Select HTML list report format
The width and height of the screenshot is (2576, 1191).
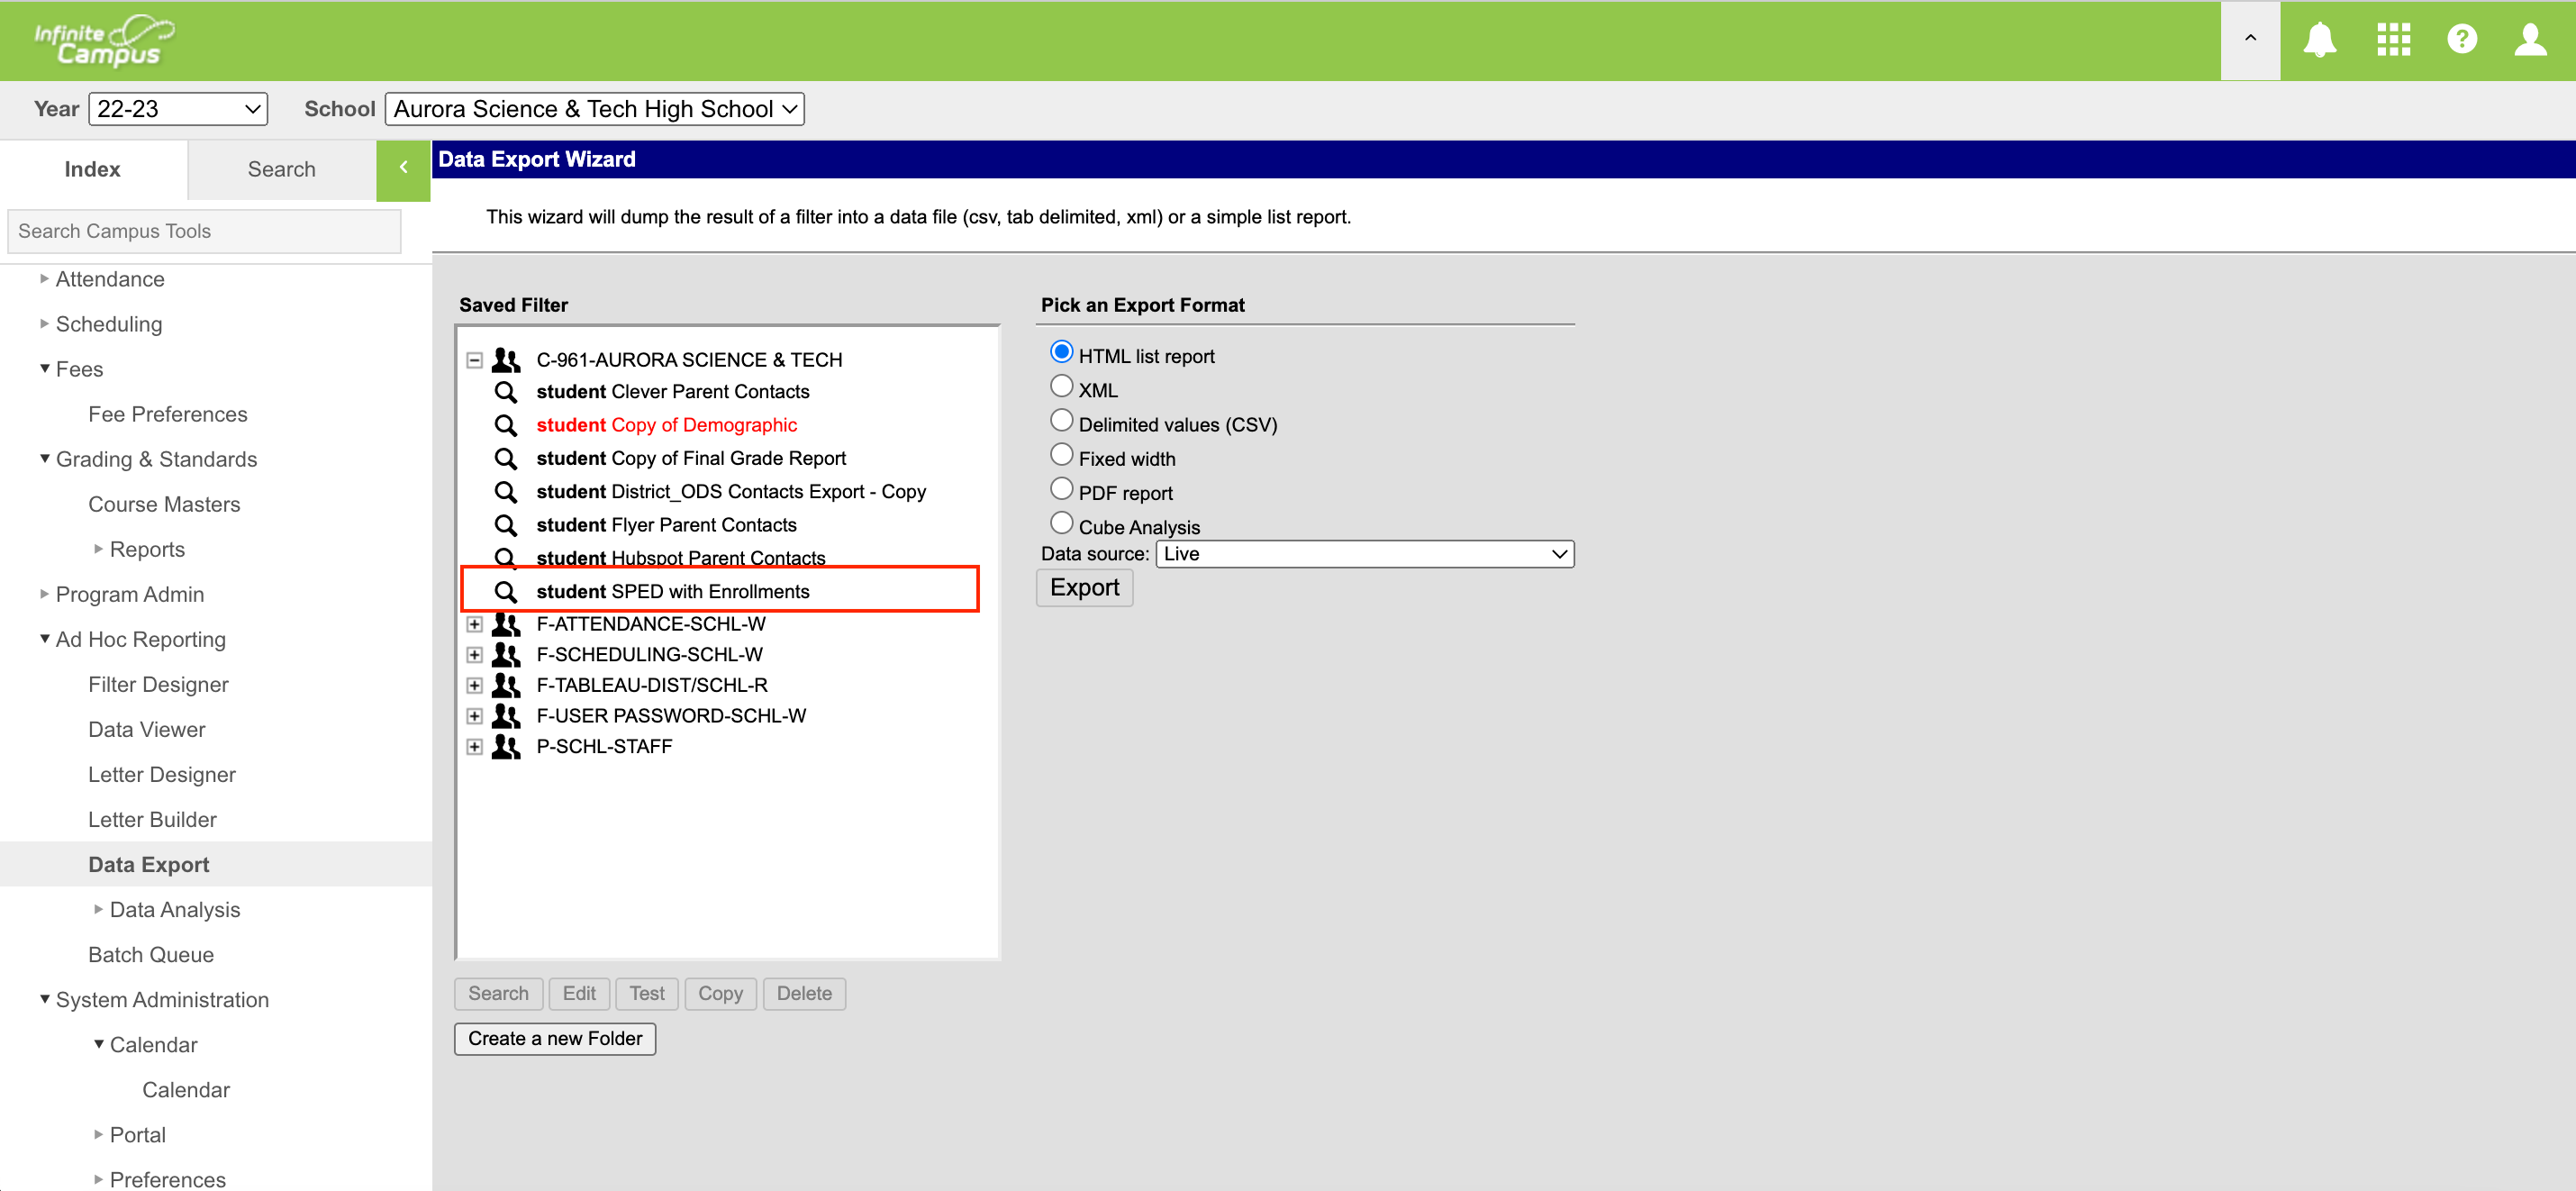coord(1061,352)
